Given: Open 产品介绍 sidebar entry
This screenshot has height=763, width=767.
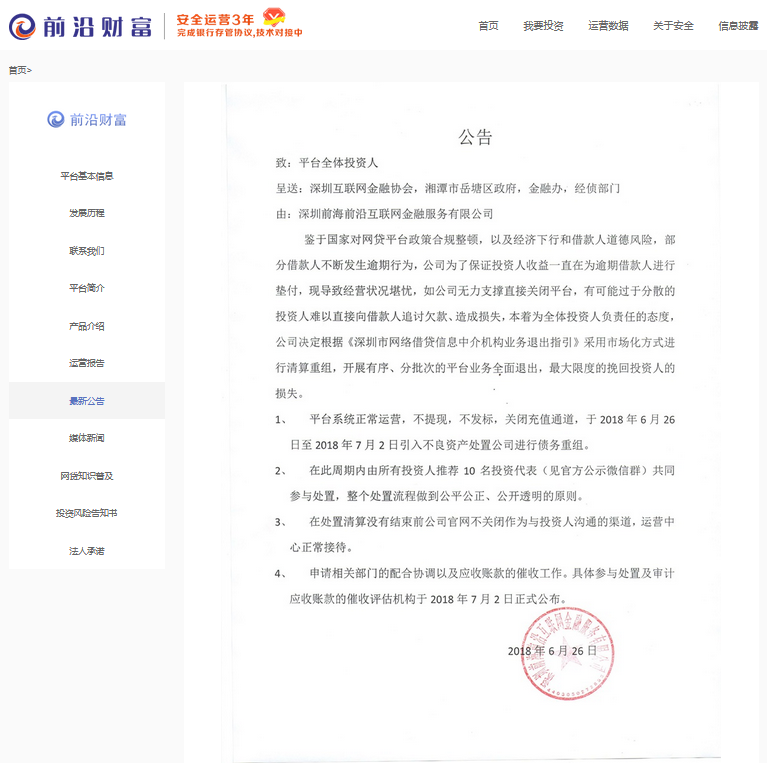Looking at the screenshot, I should 87,326.
